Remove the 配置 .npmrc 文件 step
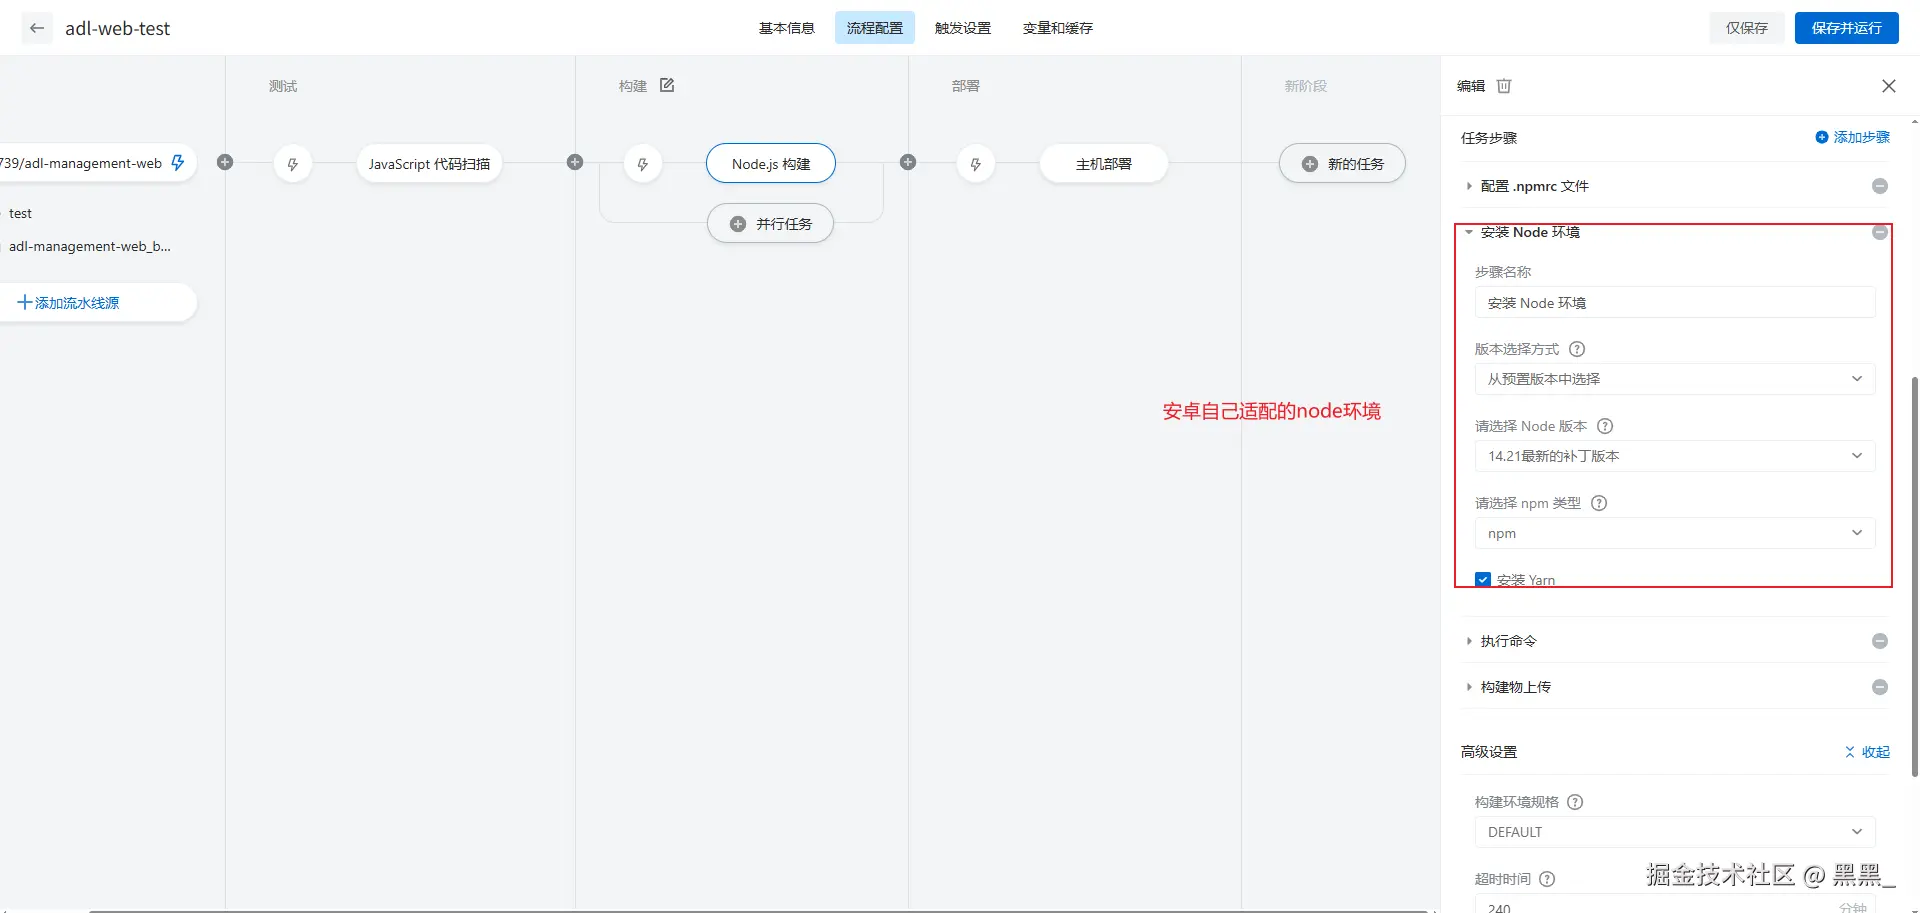The width and height of the screenshot is (1920, 913). (x=1880, y=186)
